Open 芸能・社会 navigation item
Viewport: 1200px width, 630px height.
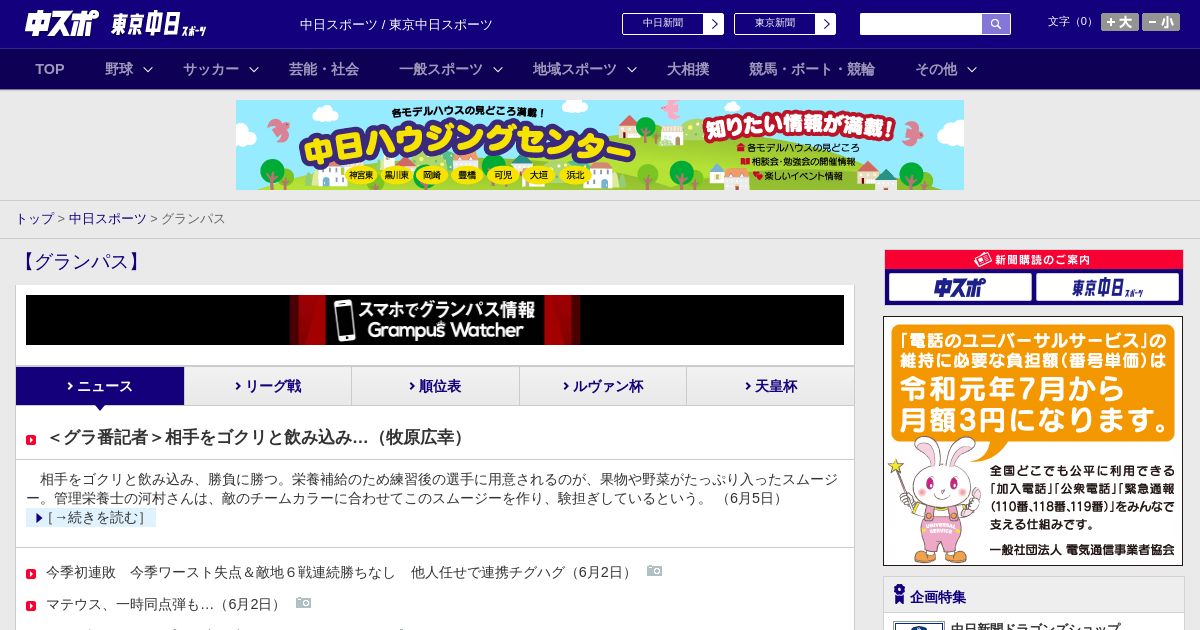click(324, 69)
